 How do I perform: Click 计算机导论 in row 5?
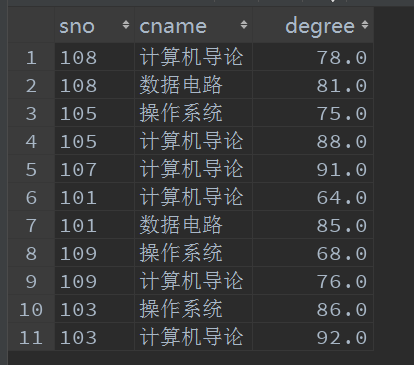click(x=193, y=169)
